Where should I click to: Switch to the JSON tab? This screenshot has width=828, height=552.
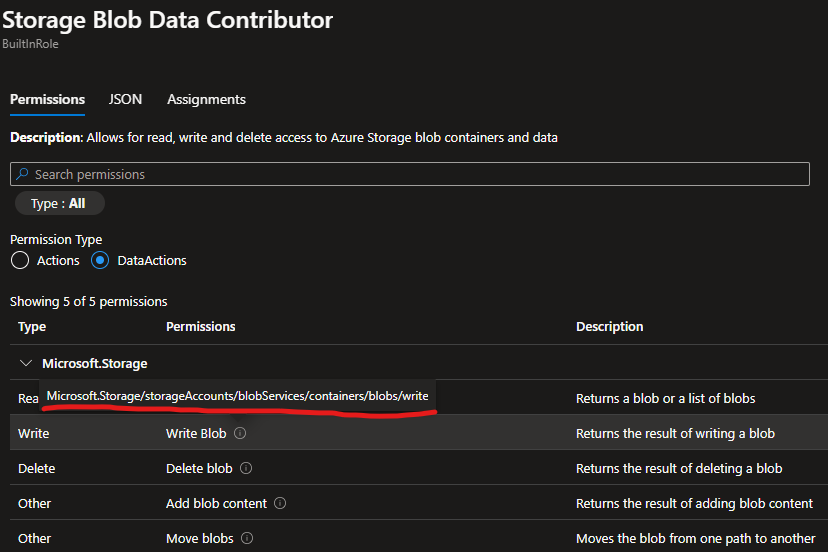[125, 99]
